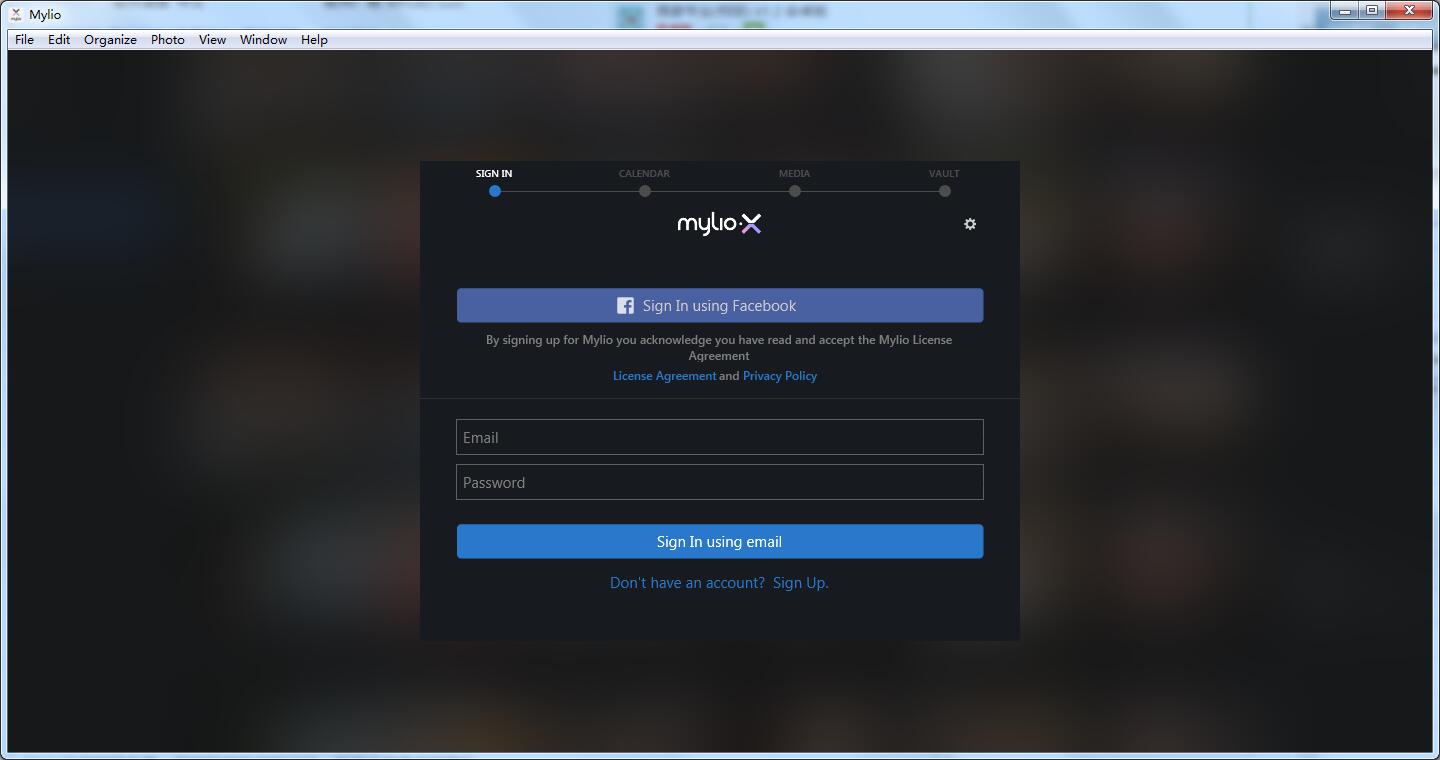Sign in using Facebook button
This screenshot has width=1440, height=760.
(720, 306)
